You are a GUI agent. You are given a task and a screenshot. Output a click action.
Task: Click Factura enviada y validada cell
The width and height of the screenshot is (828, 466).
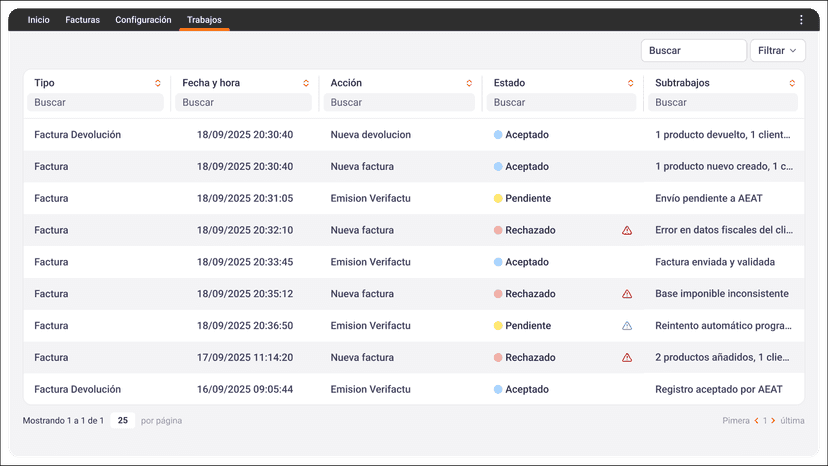(715, 262)
